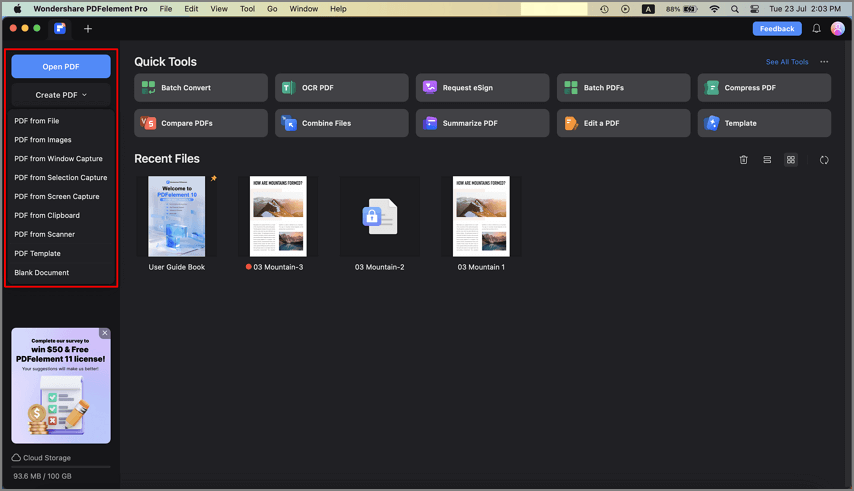Screen dimensions: 854x491
Task: Click the Apple menu logo
Action: (17, 9)
